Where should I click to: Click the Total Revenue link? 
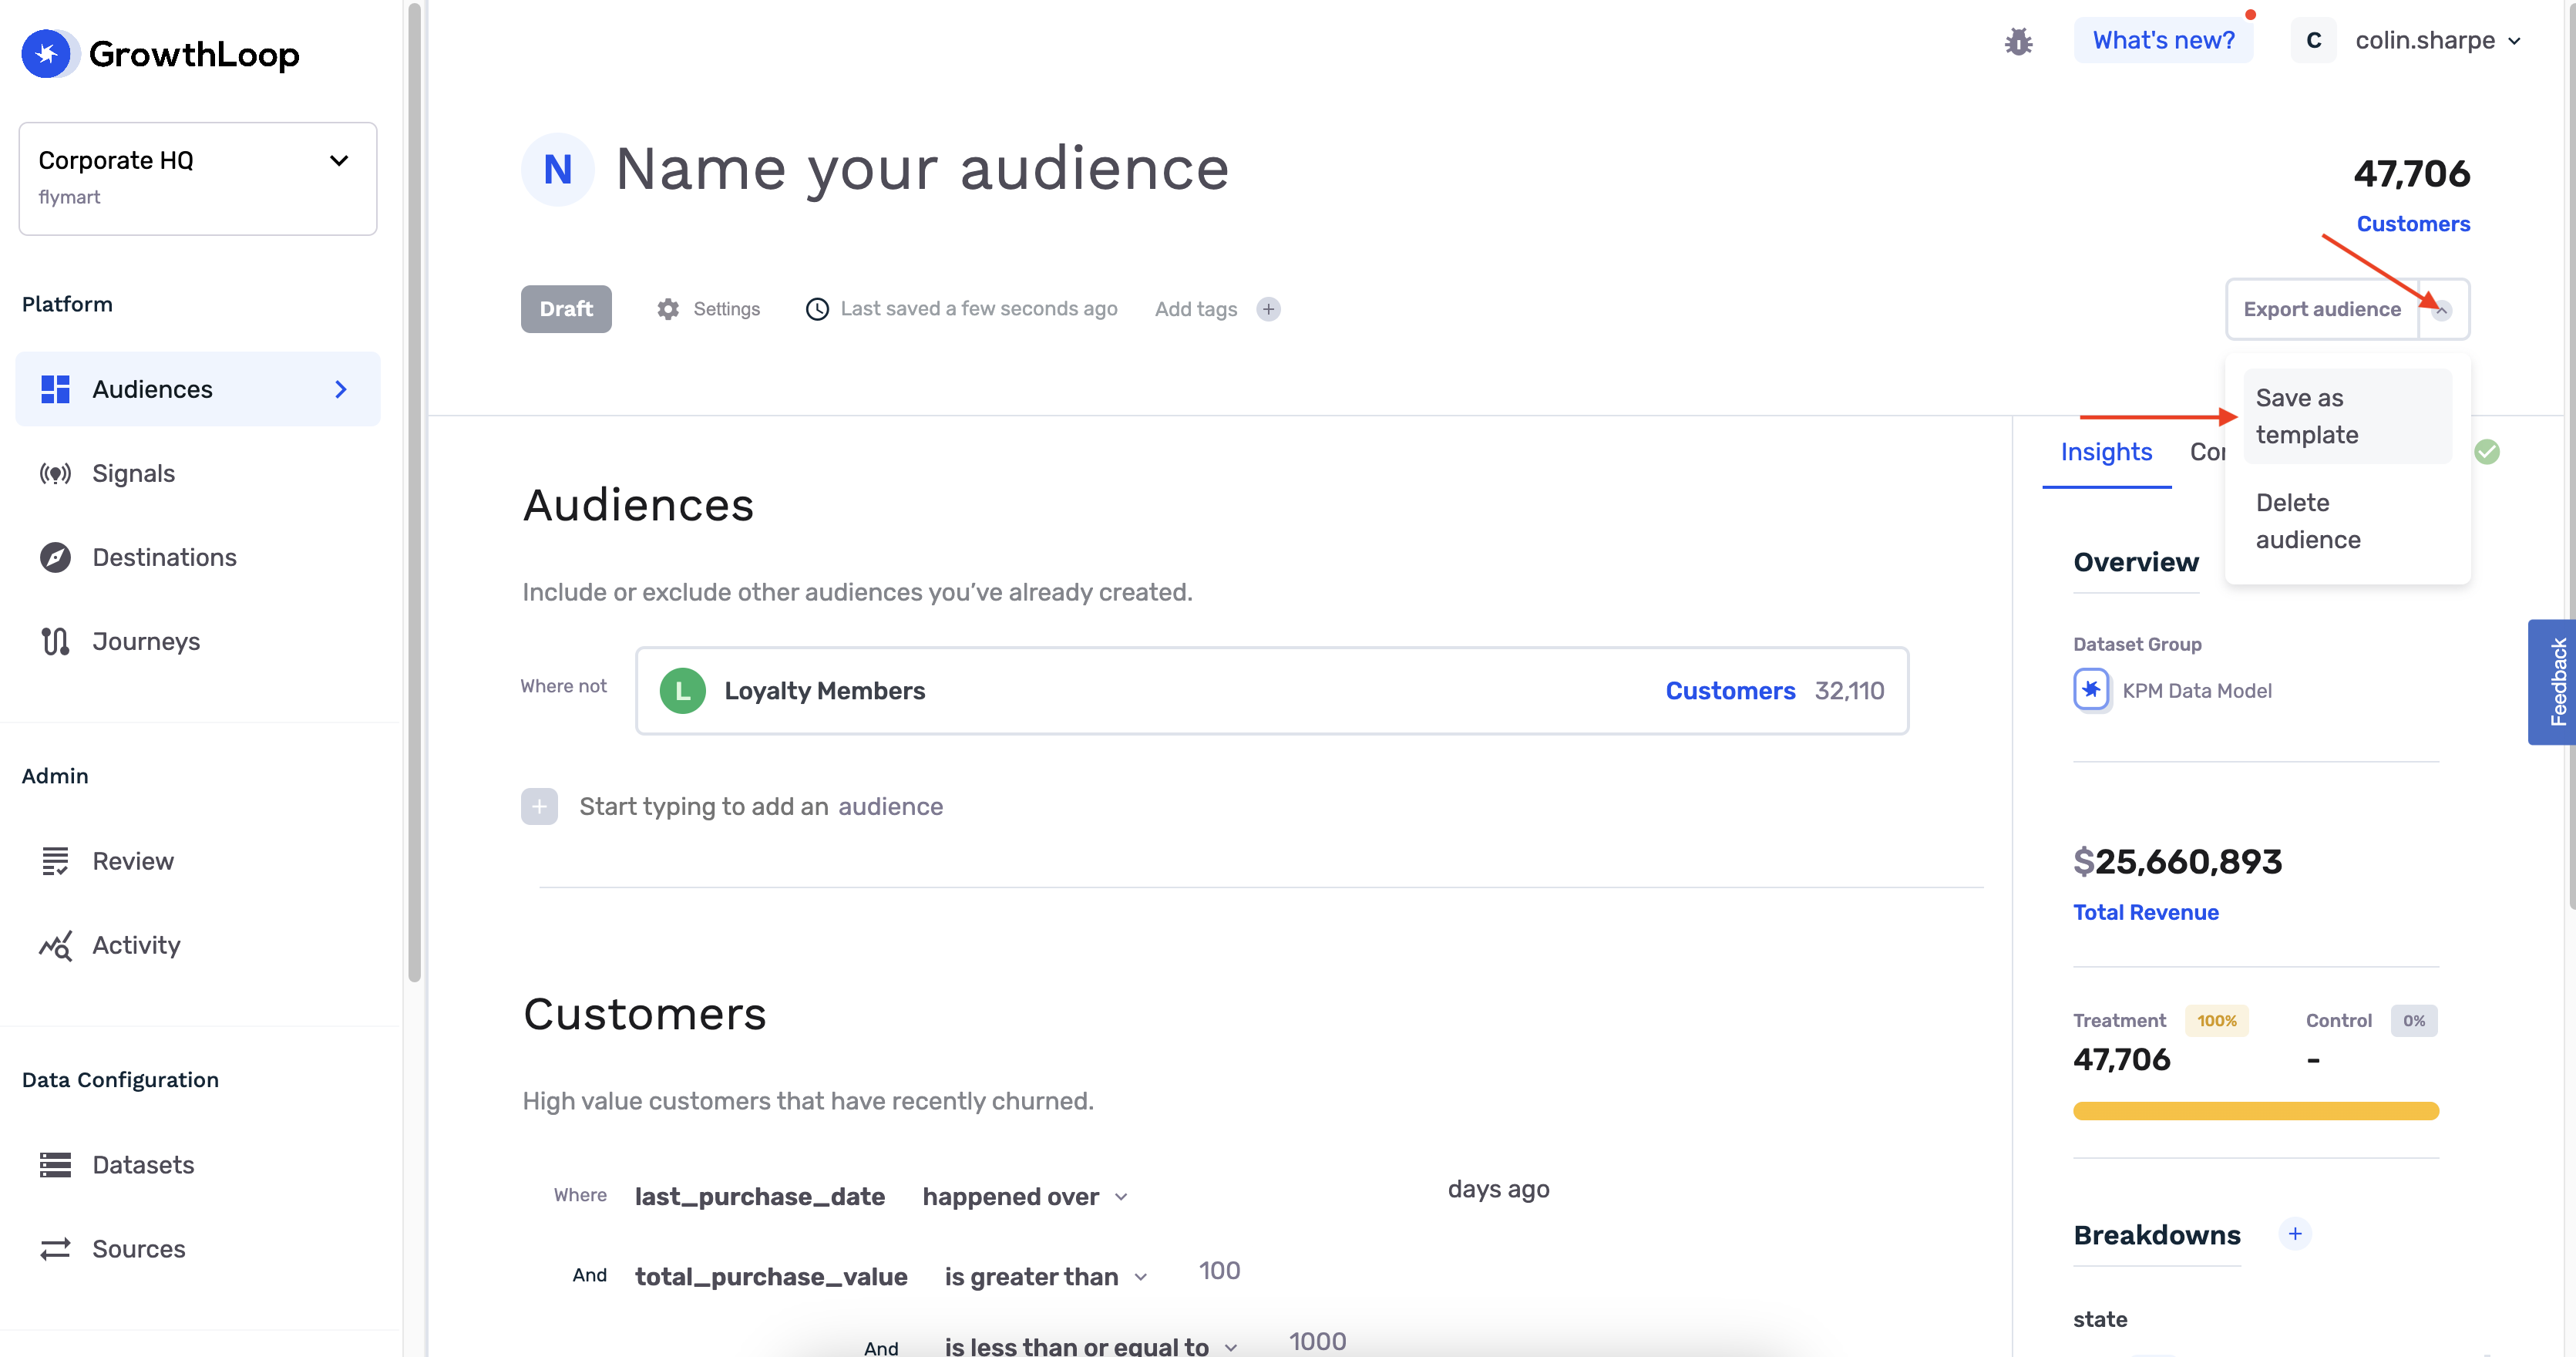pos(2145,912)
